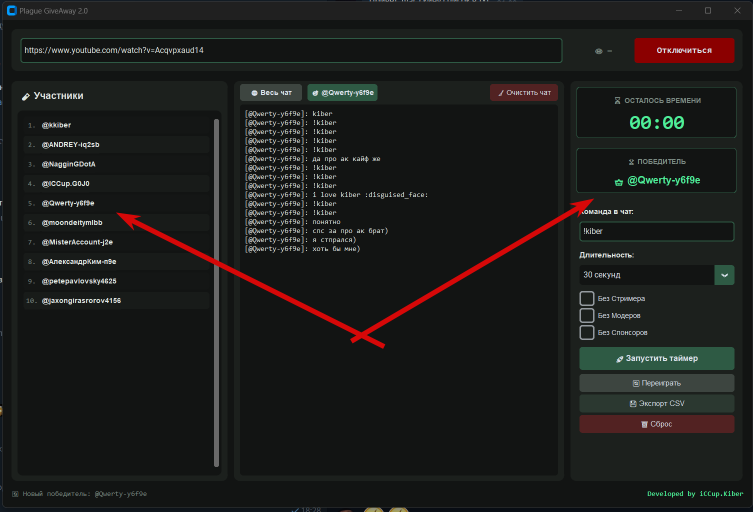Select participant @ANDREY-iq2sb
The height and width of the screenshot is (512, 753).
pos(116,145)
